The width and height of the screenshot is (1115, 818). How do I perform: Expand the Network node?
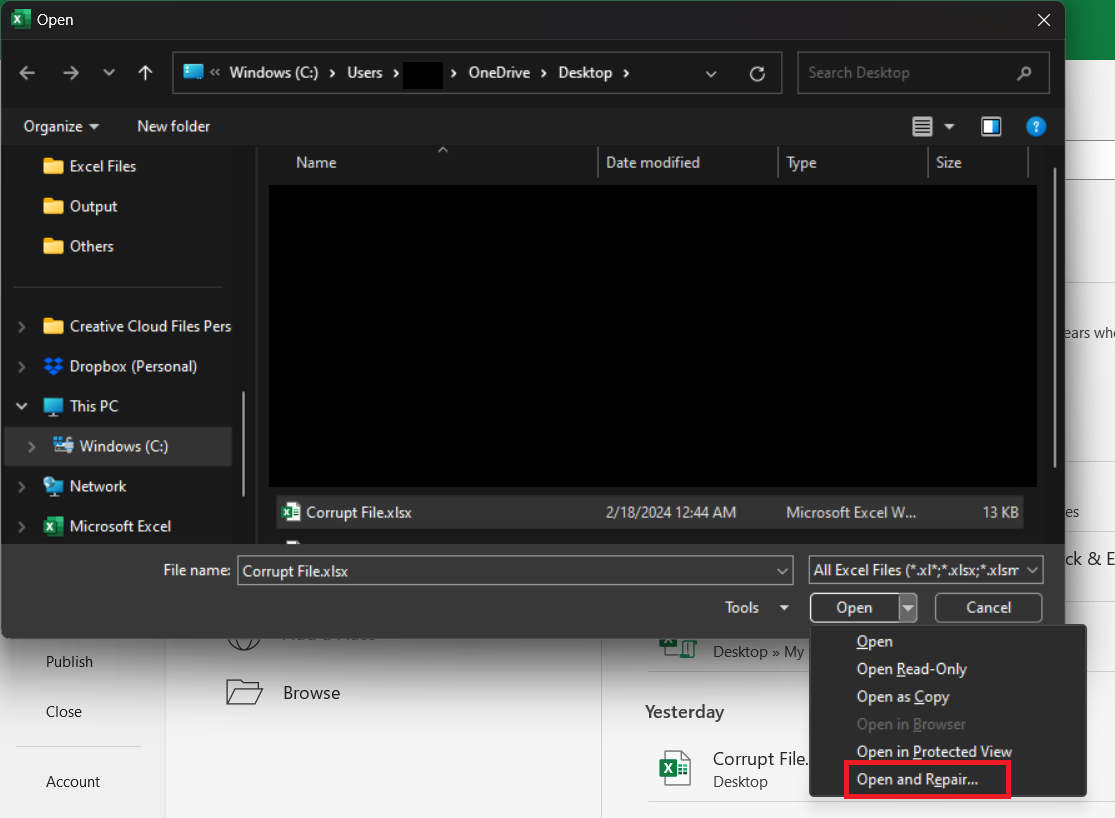21,487
